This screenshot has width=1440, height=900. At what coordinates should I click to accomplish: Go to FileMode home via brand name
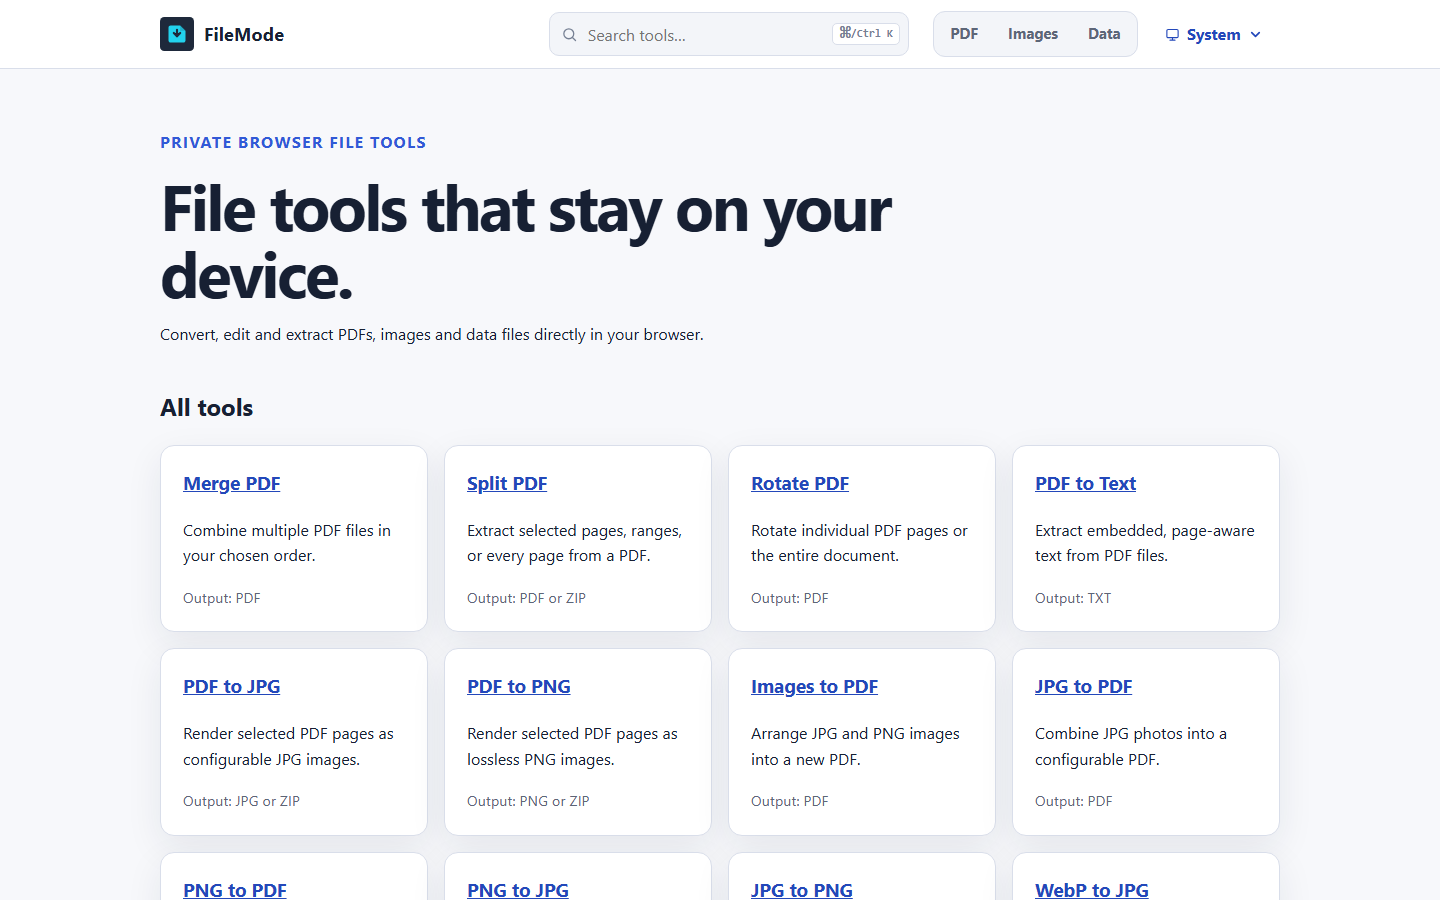coord(244,35)
